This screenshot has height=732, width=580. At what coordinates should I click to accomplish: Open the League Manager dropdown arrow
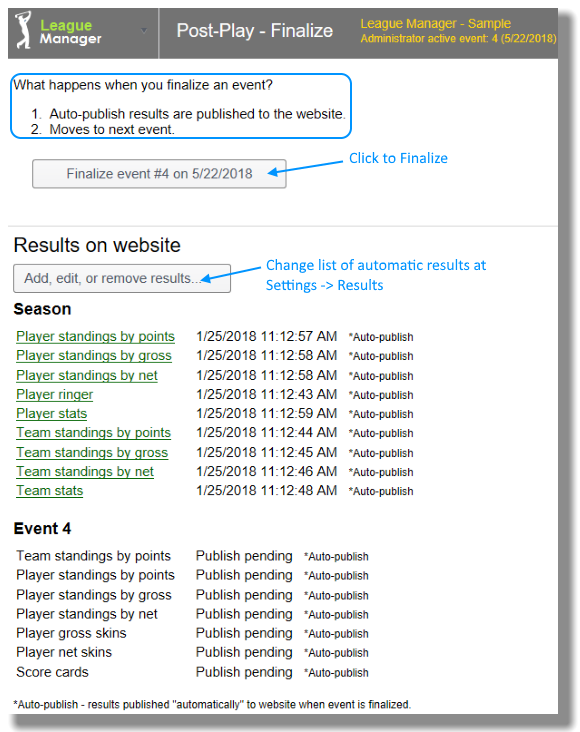point(144,31)
